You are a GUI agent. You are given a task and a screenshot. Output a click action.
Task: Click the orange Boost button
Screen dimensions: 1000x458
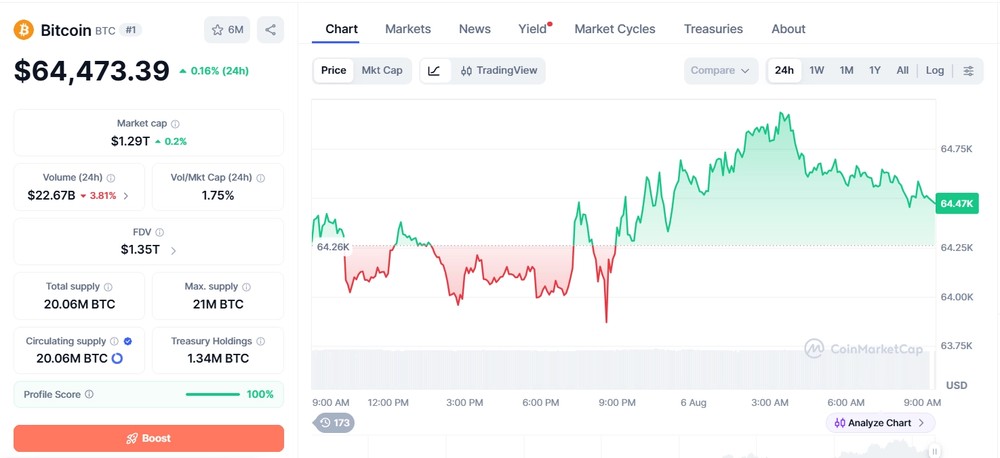point(149,438)
